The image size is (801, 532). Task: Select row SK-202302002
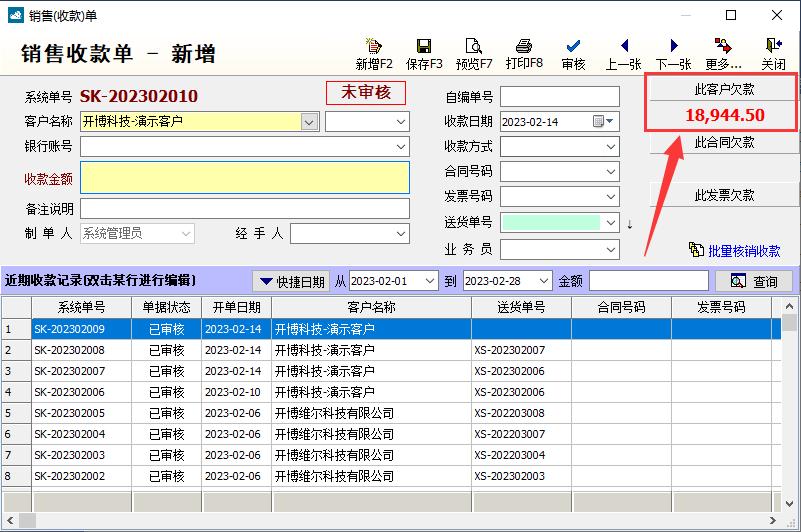point(391,476)
